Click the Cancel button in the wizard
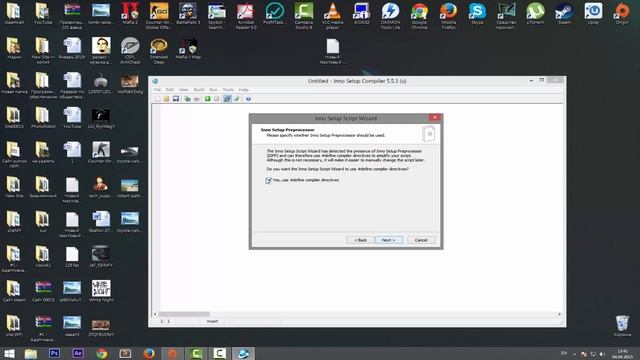Screen dimensions: 640x360 click(x=421, y=240)
